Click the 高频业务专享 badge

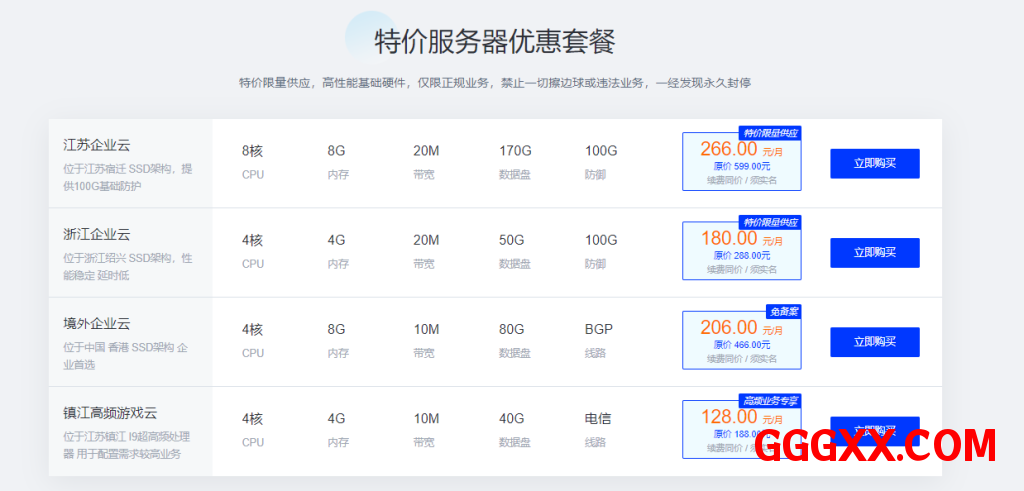point(770,401)
